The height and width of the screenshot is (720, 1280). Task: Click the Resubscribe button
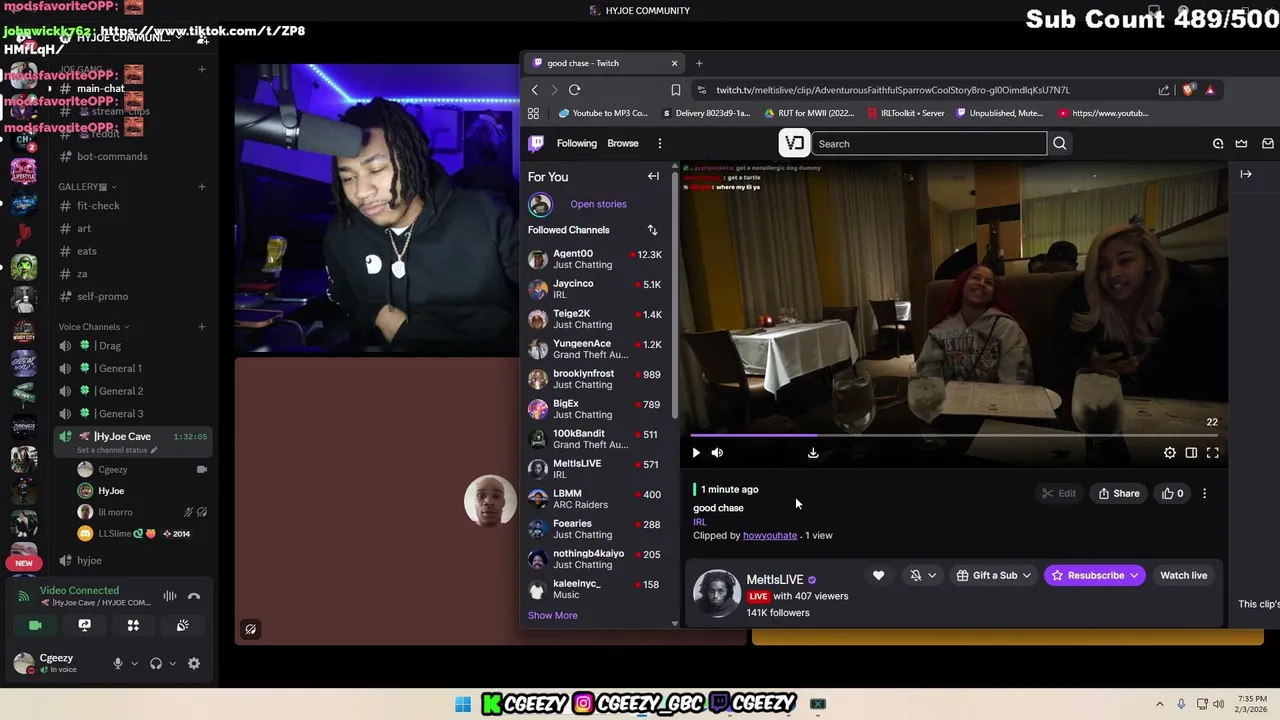pyautogui.click(x=1095, y=575)
